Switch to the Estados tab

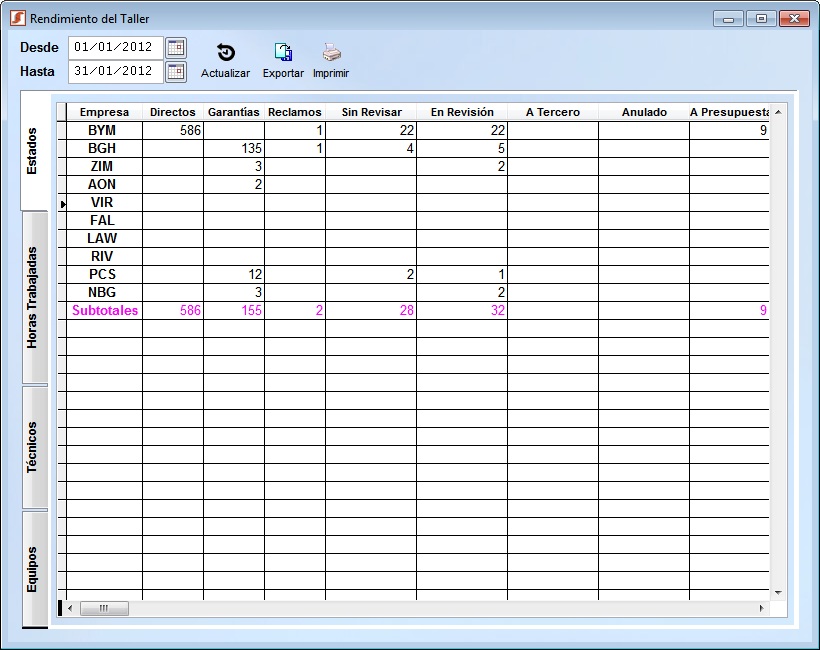34,151
